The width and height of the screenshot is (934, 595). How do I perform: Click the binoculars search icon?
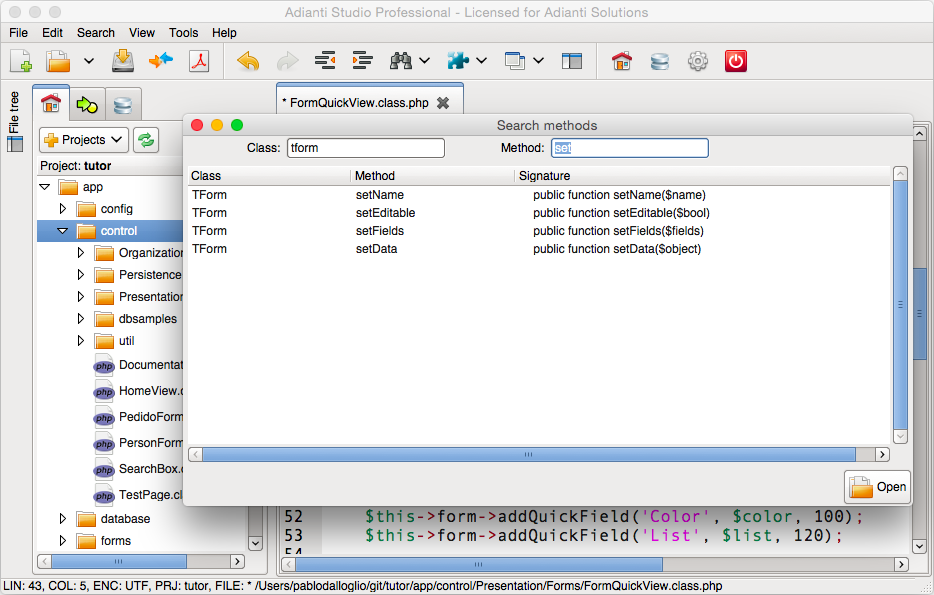401,61
